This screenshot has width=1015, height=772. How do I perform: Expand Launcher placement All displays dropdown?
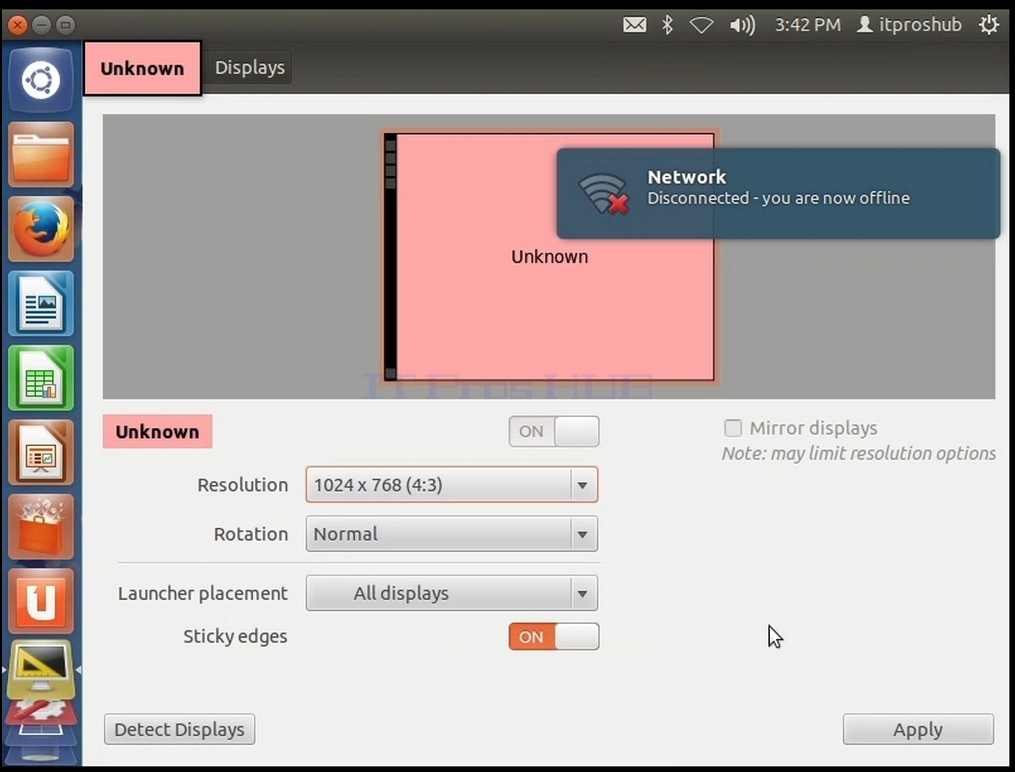(x=452, y=593)
